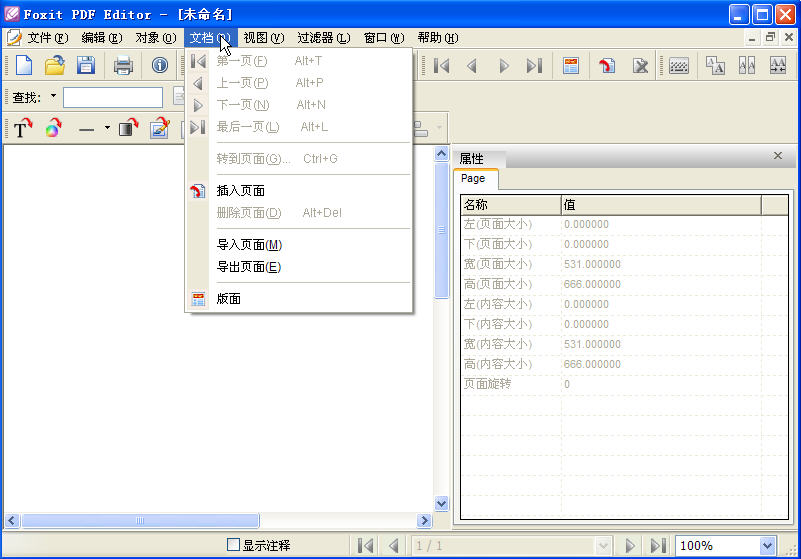
Task: Click the horizontal scrollbar thumb
Action: click(x=140, y=521)
